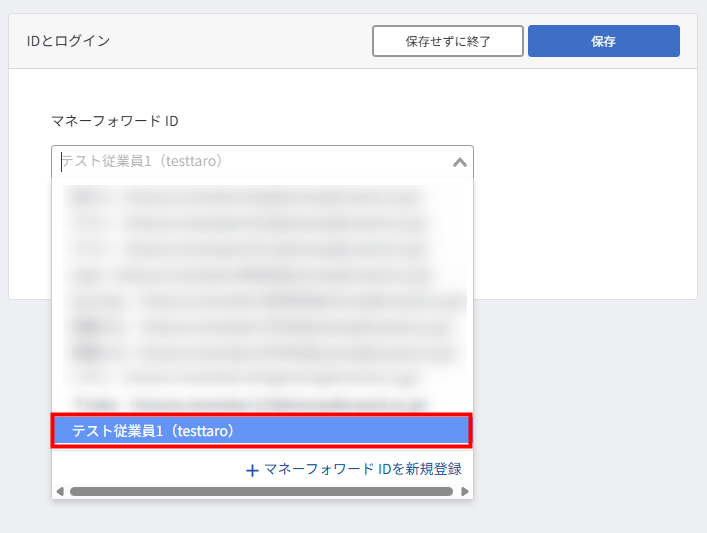707x533 pixels.
Task: Click the 保存 button
Action: [x=604, y=41]
